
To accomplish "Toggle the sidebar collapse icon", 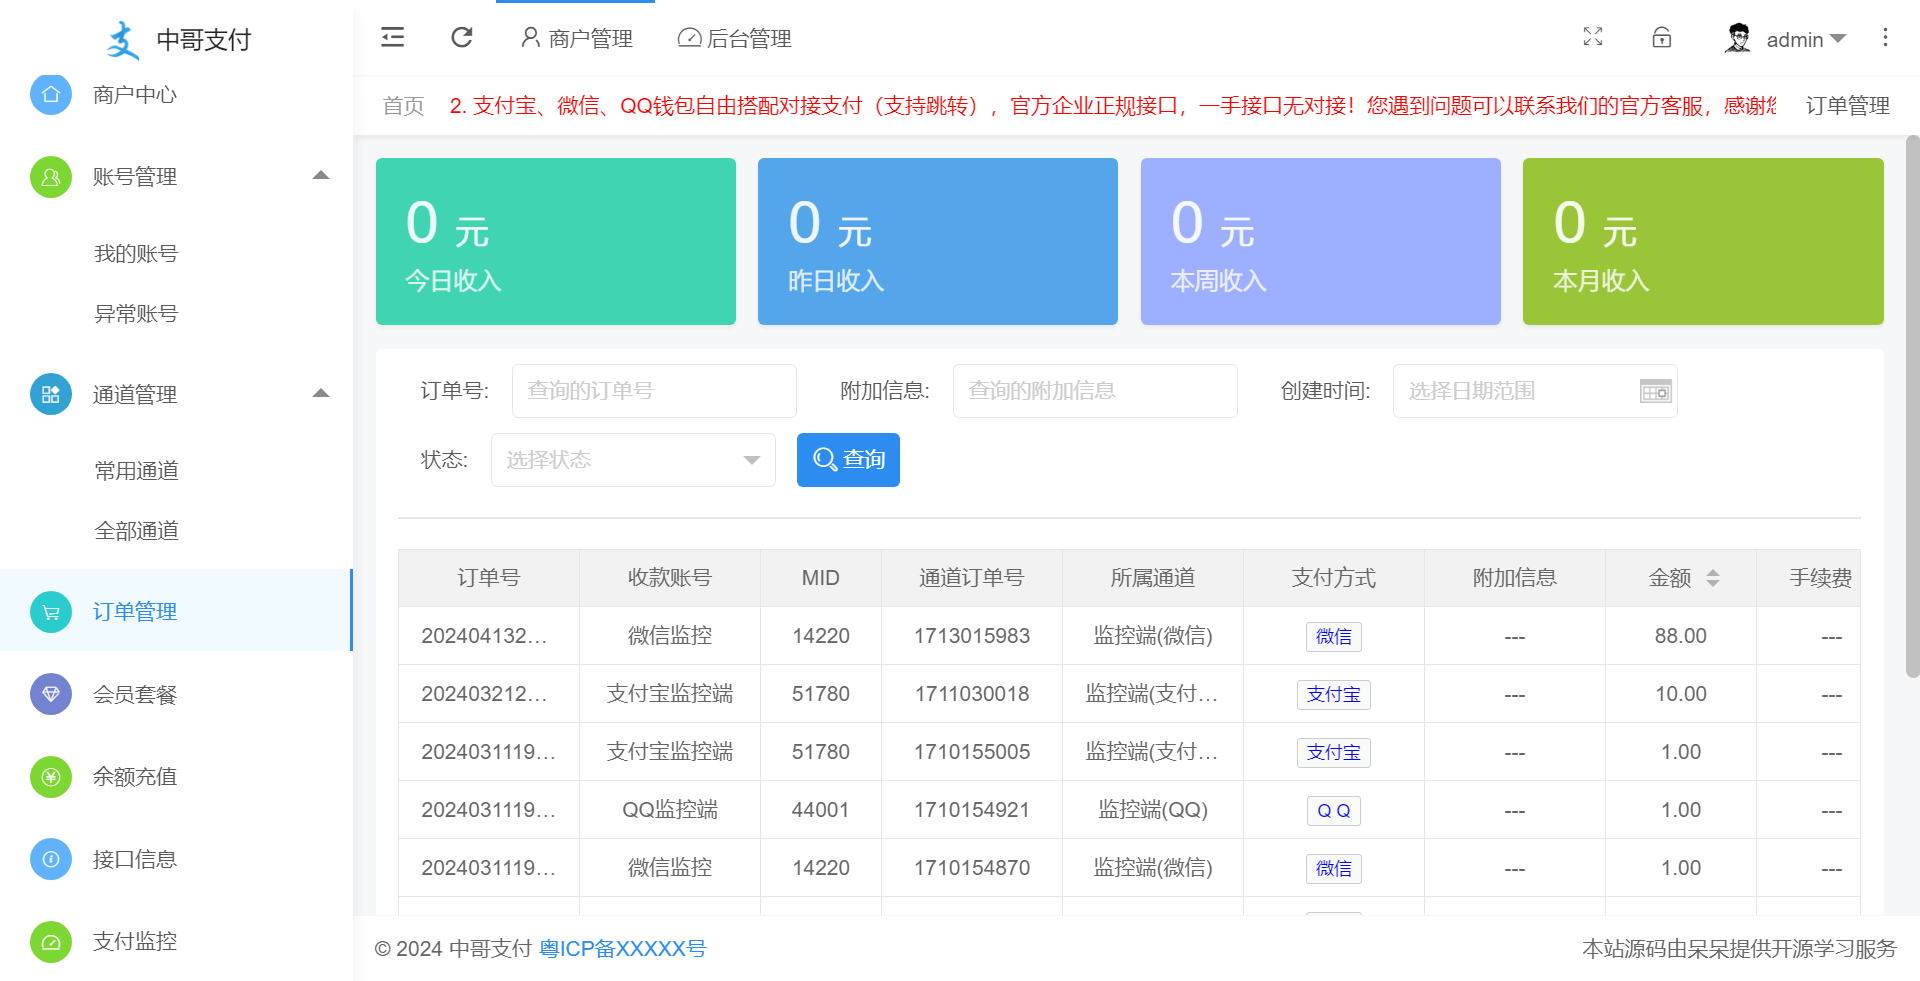I will point(393,38).
